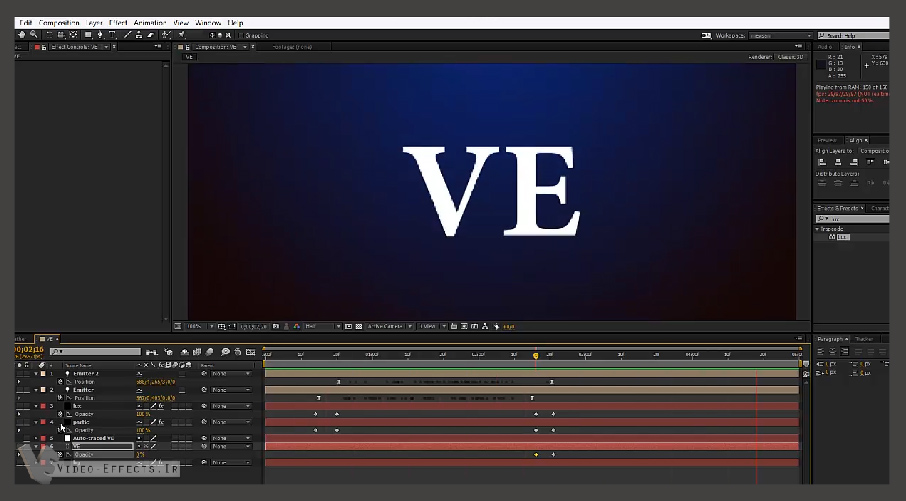Image resolution: width=906 pixels, height=501 pixels.
Task: Select the Brush tool
Action: [128, 35]
